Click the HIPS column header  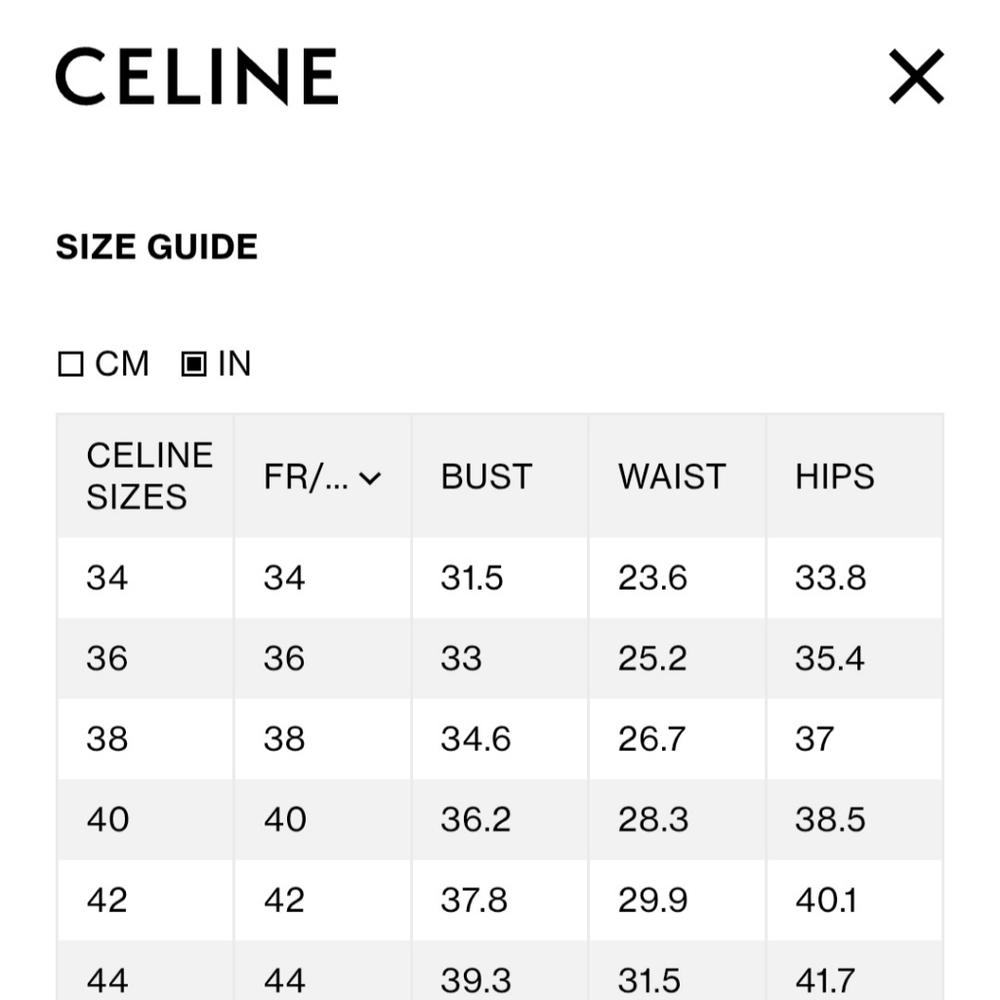(834, 477)
